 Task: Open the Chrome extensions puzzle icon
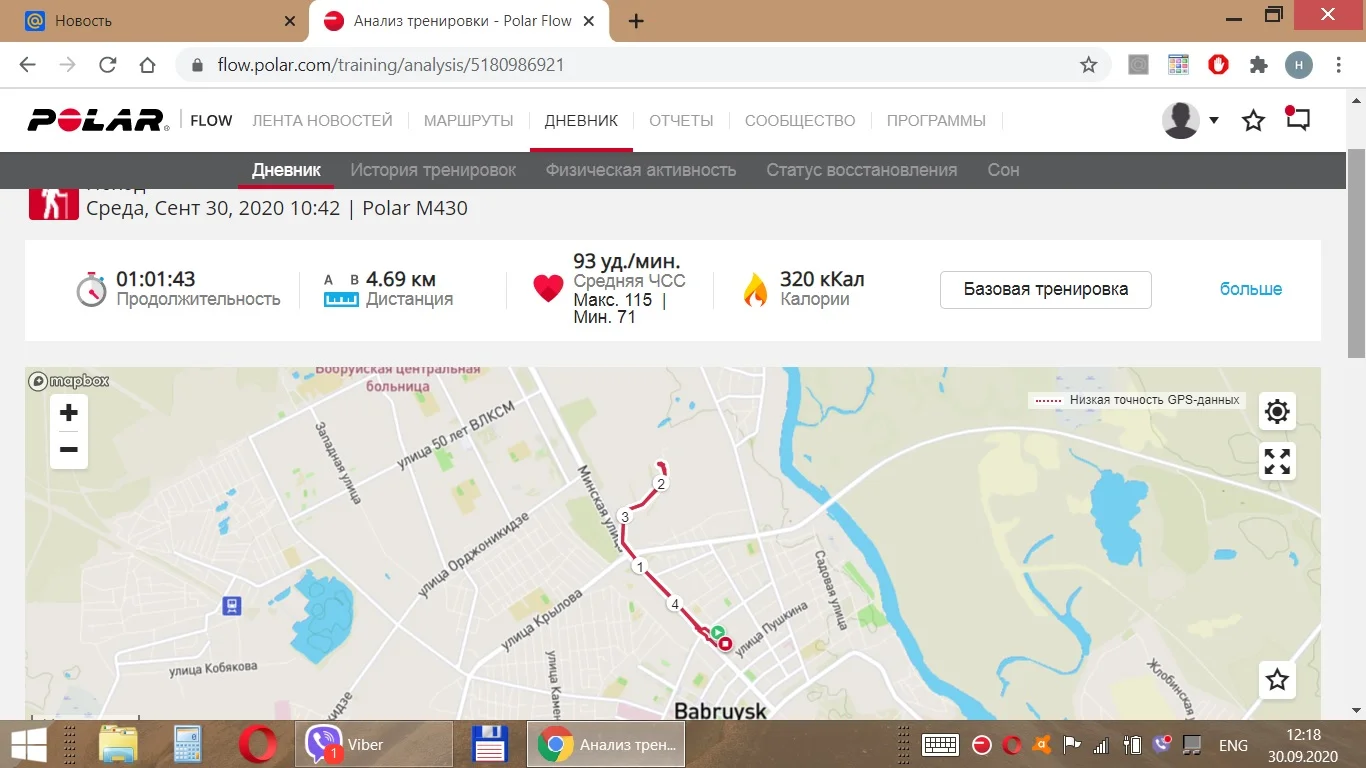pos(1259,65)
